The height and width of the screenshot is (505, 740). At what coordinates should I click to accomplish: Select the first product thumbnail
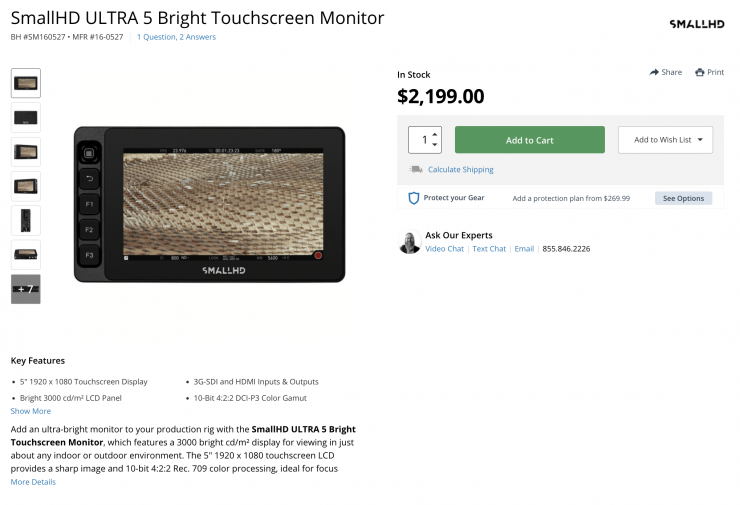tap(26, 83)
